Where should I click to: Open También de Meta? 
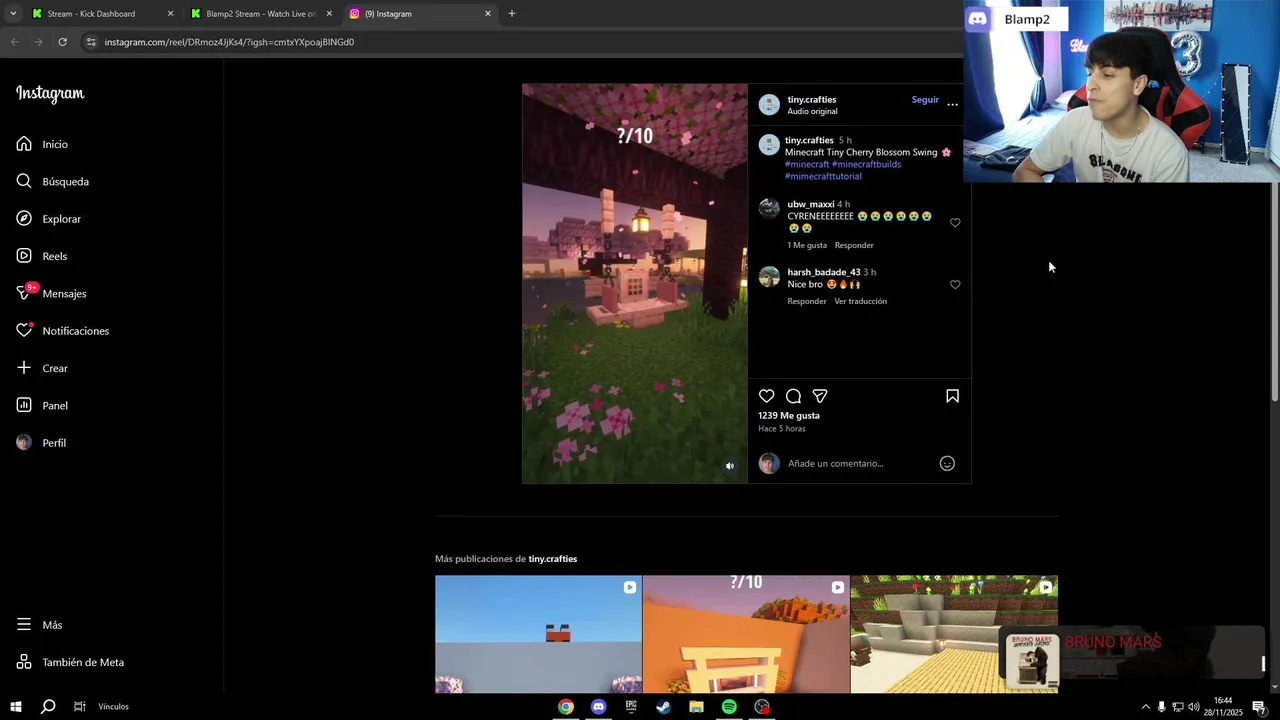point(70,662)
